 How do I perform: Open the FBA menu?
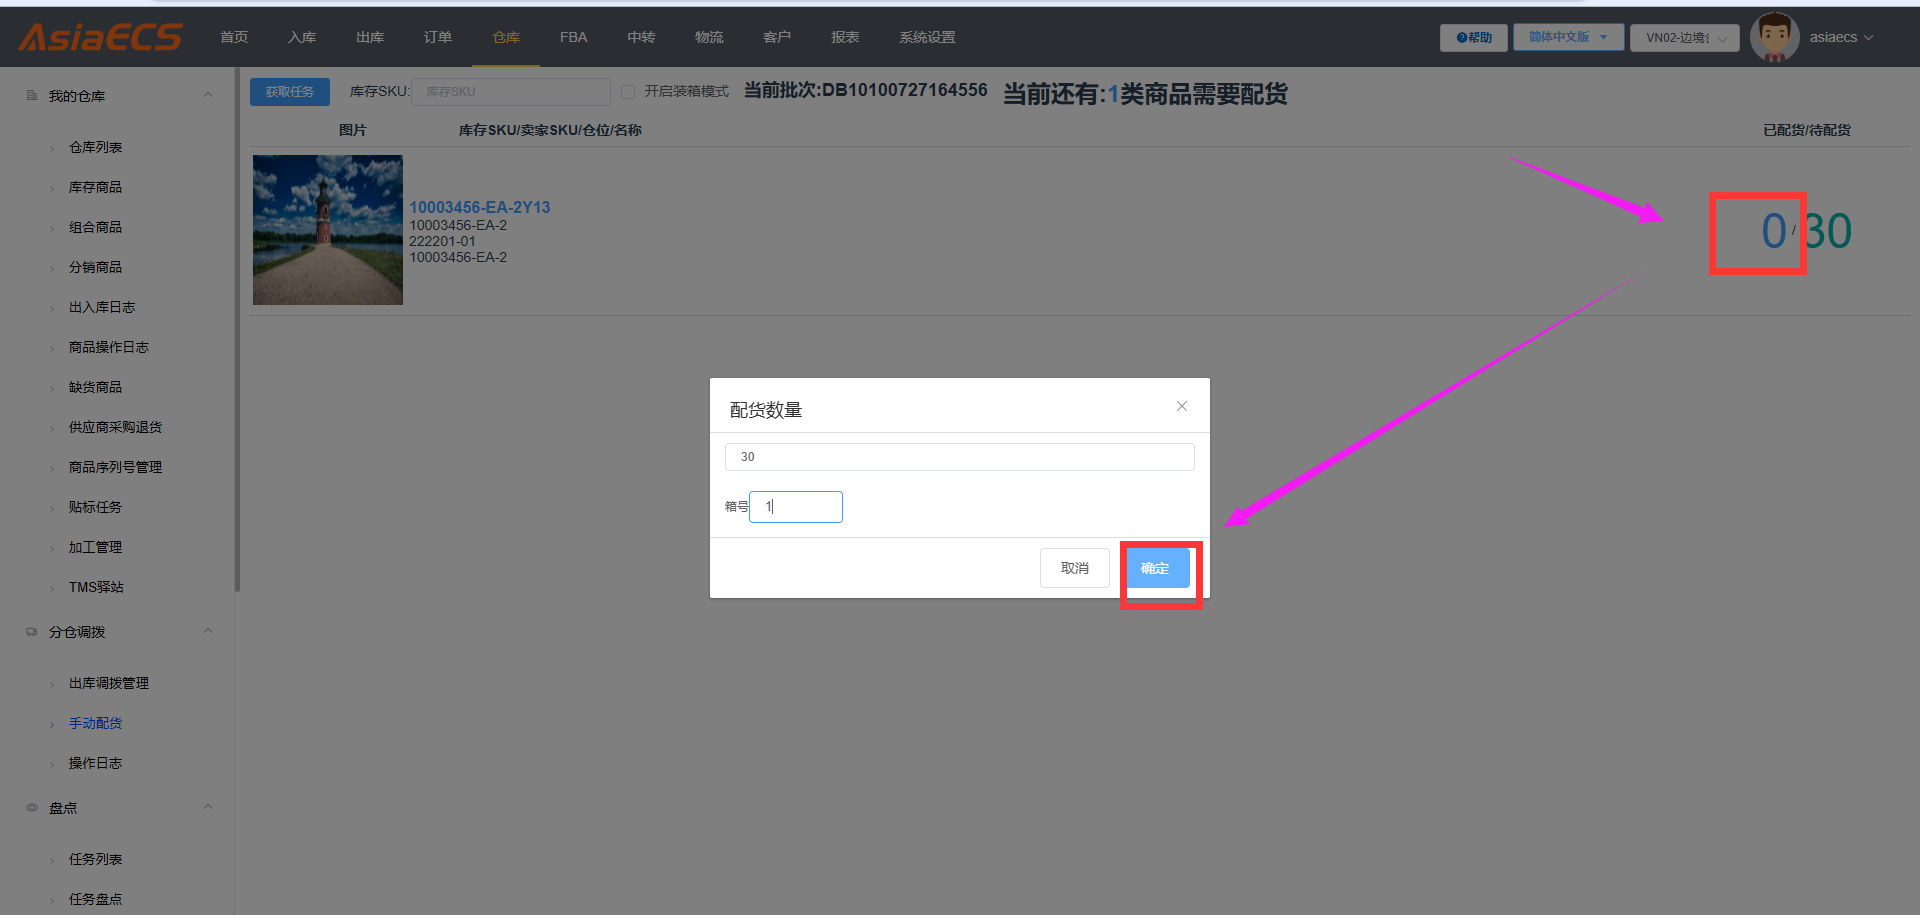[574, 37]
